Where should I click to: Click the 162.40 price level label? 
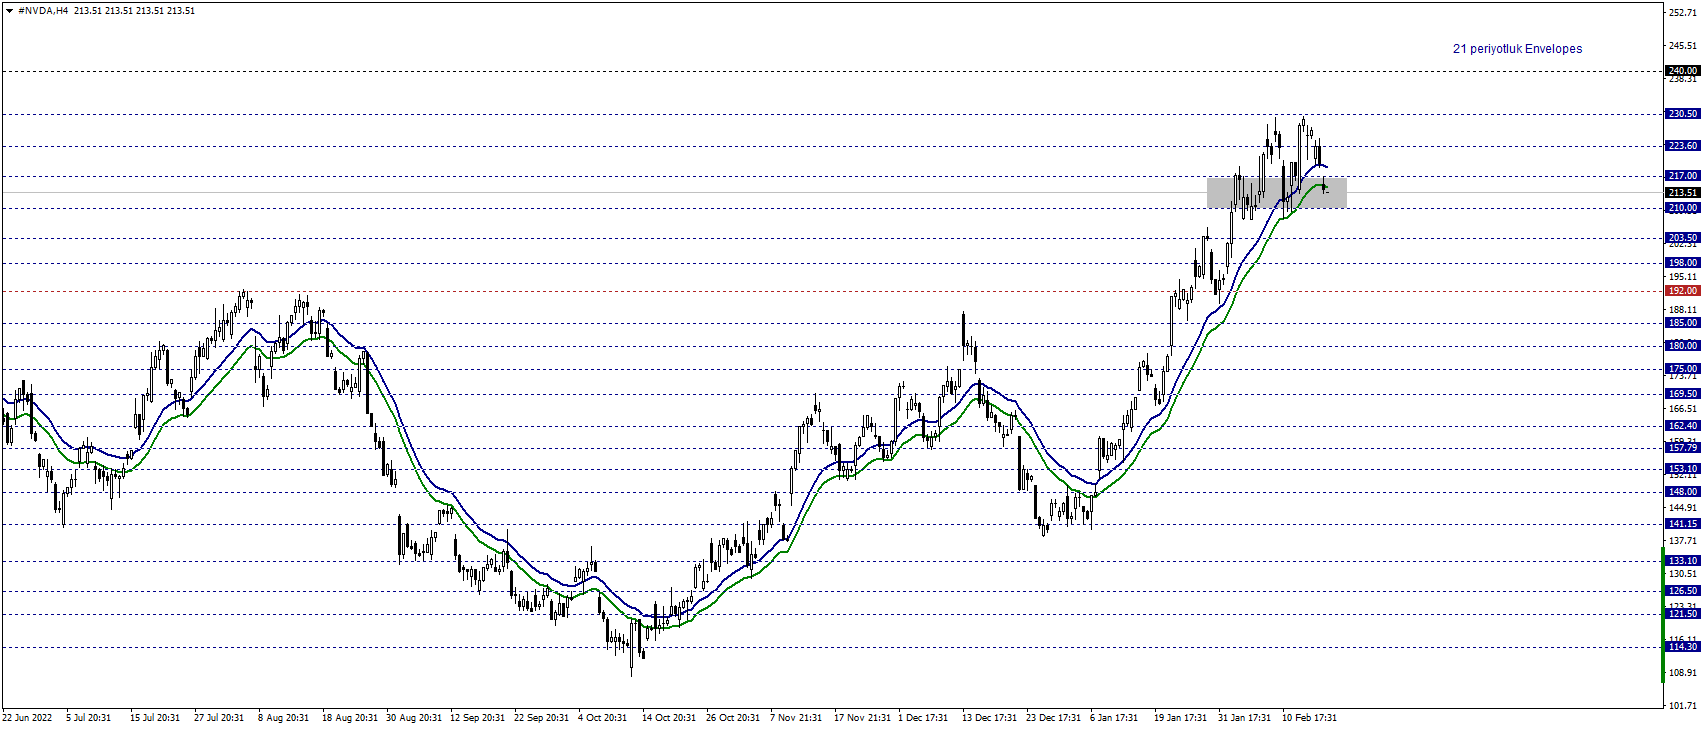pos(1682,426)
